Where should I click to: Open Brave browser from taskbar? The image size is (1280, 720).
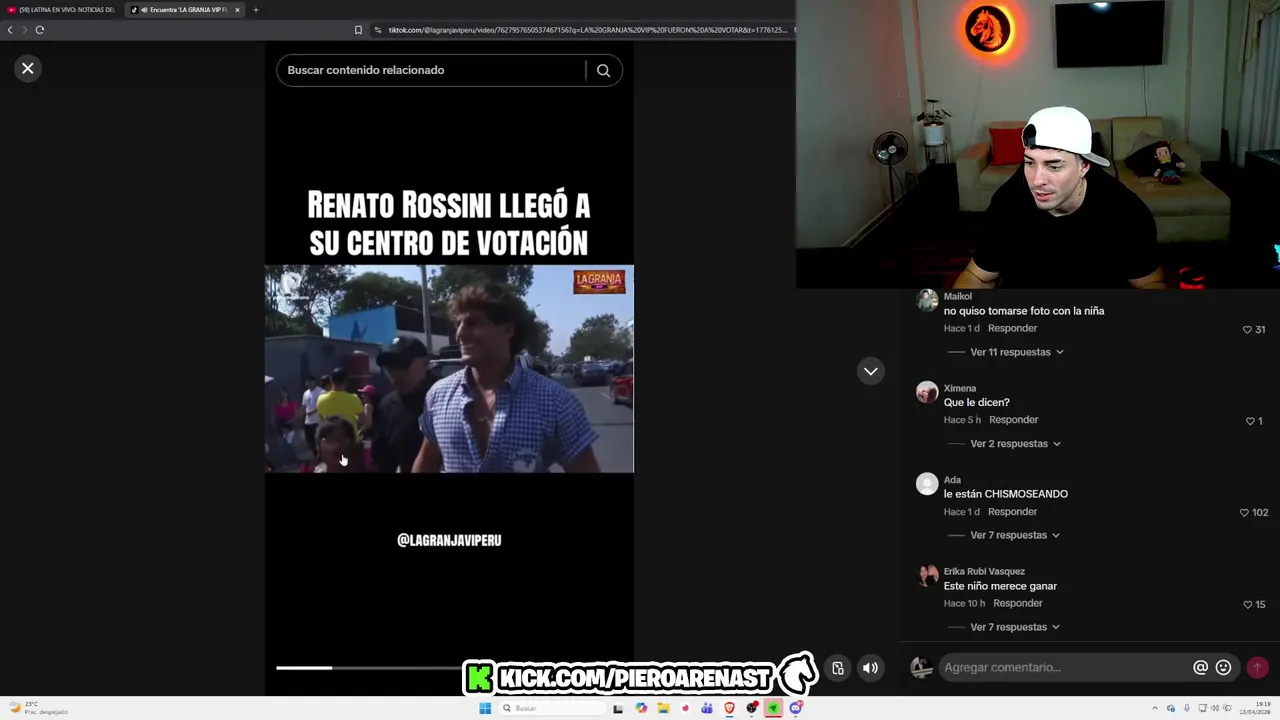[x=729, y=708]
